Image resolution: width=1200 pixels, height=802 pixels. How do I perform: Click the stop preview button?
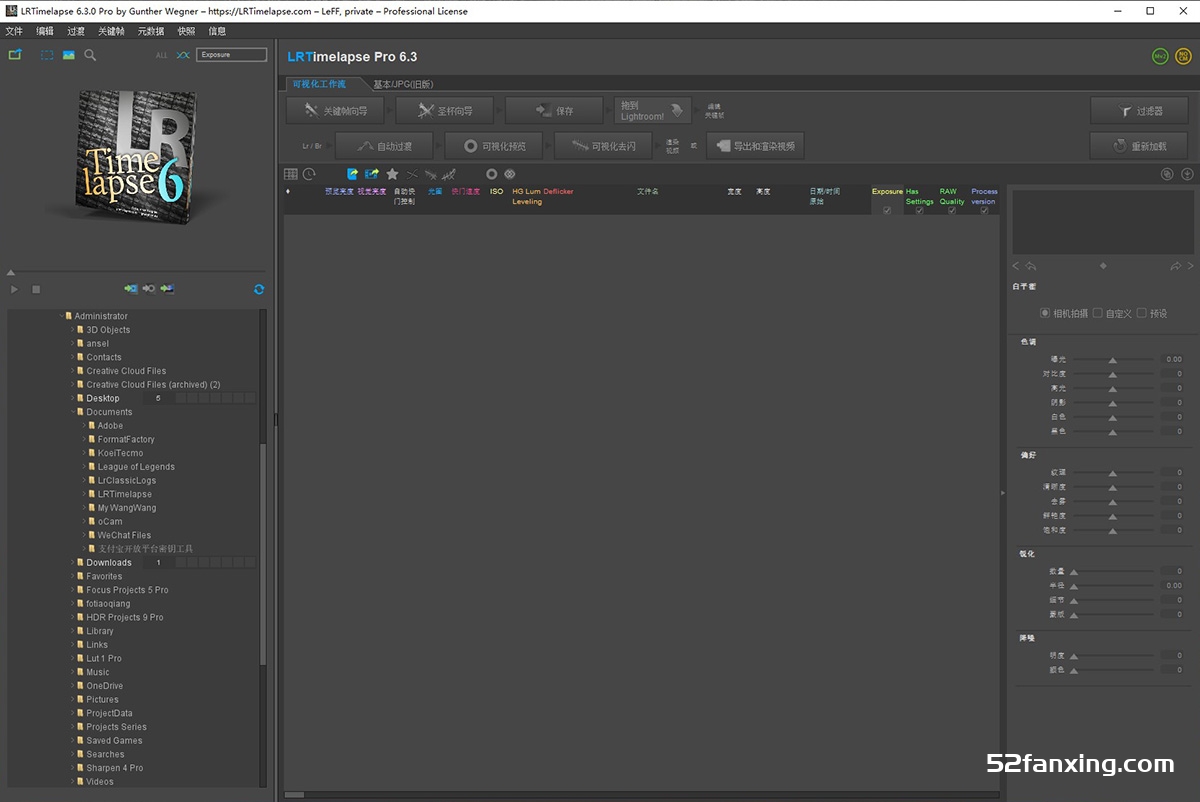[x=36, y=289]
